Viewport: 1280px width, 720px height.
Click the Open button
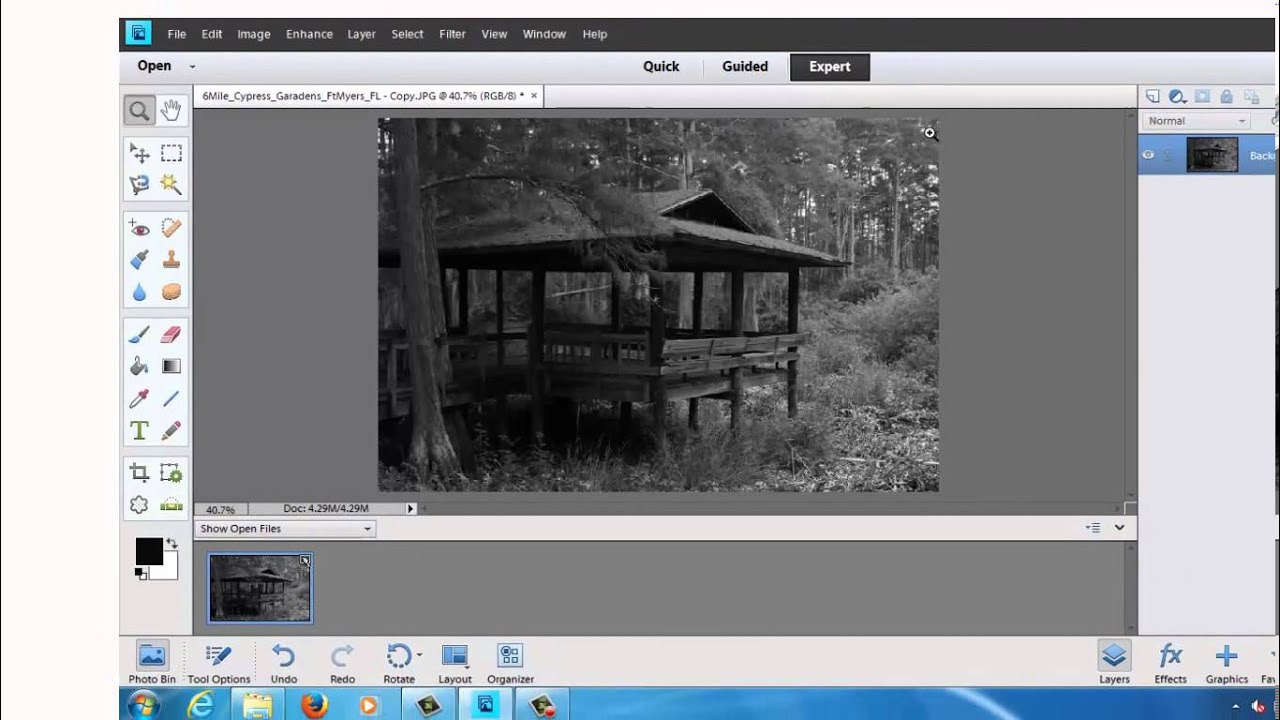(x=154, y=66)
